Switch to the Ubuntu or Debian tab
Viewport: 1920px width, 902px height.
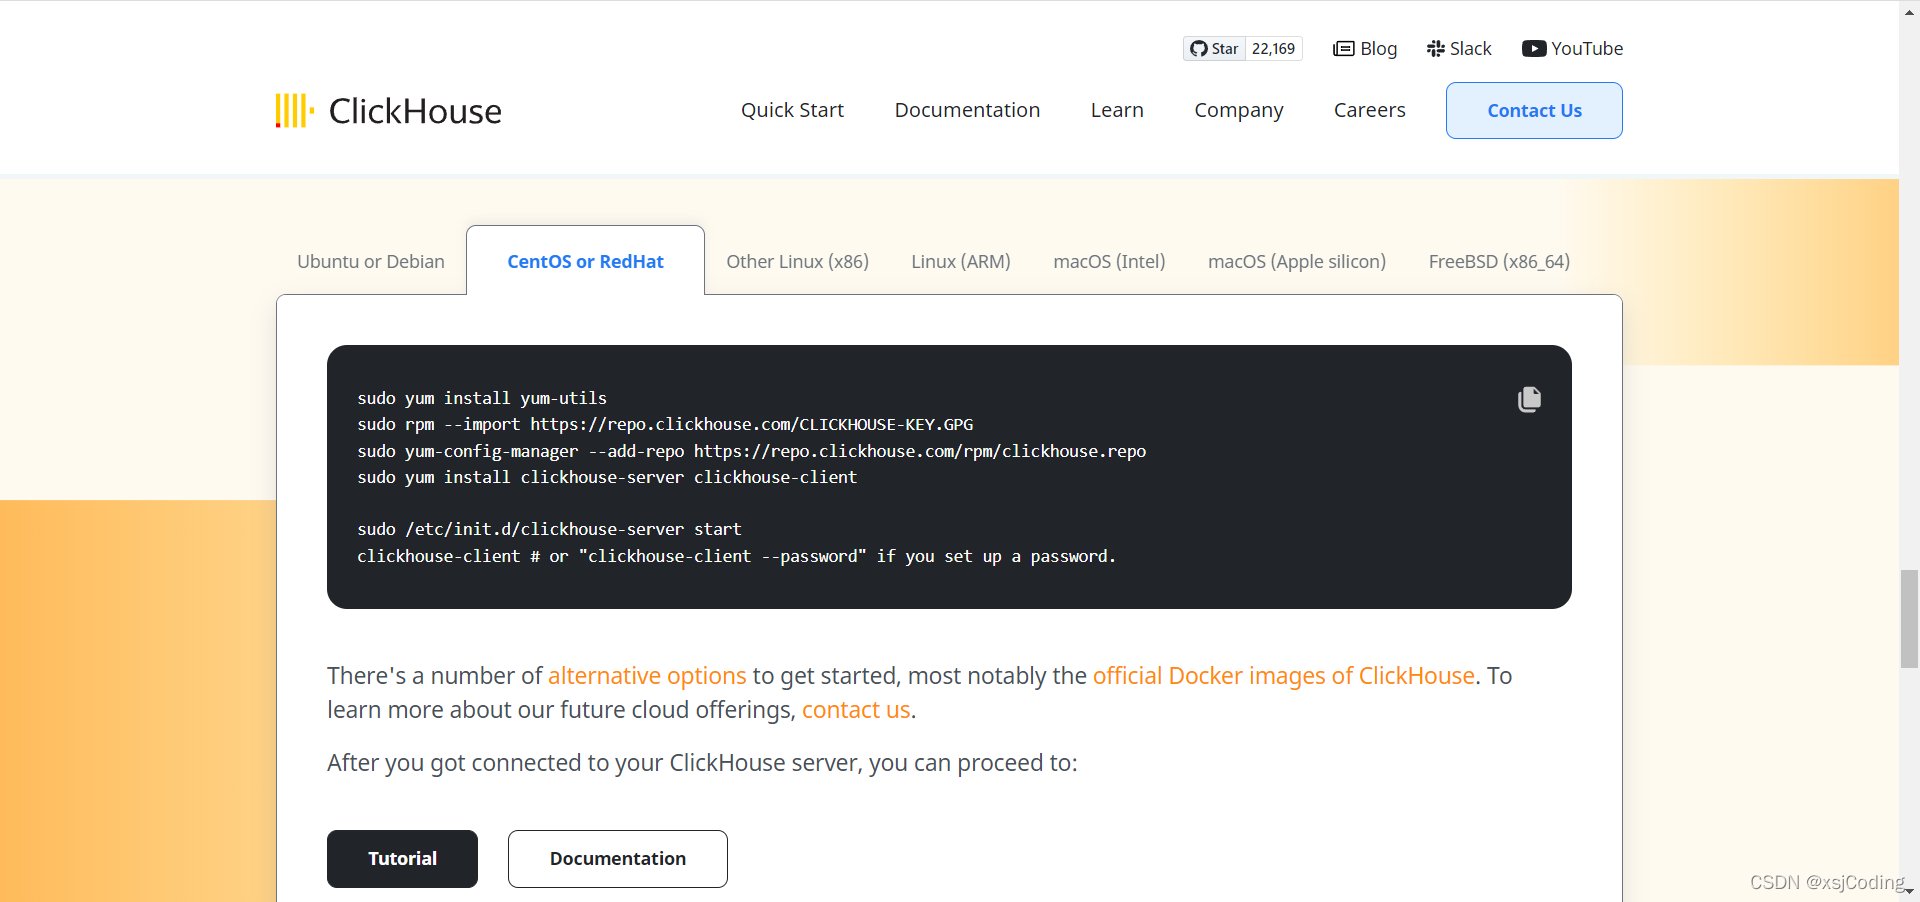371,261
